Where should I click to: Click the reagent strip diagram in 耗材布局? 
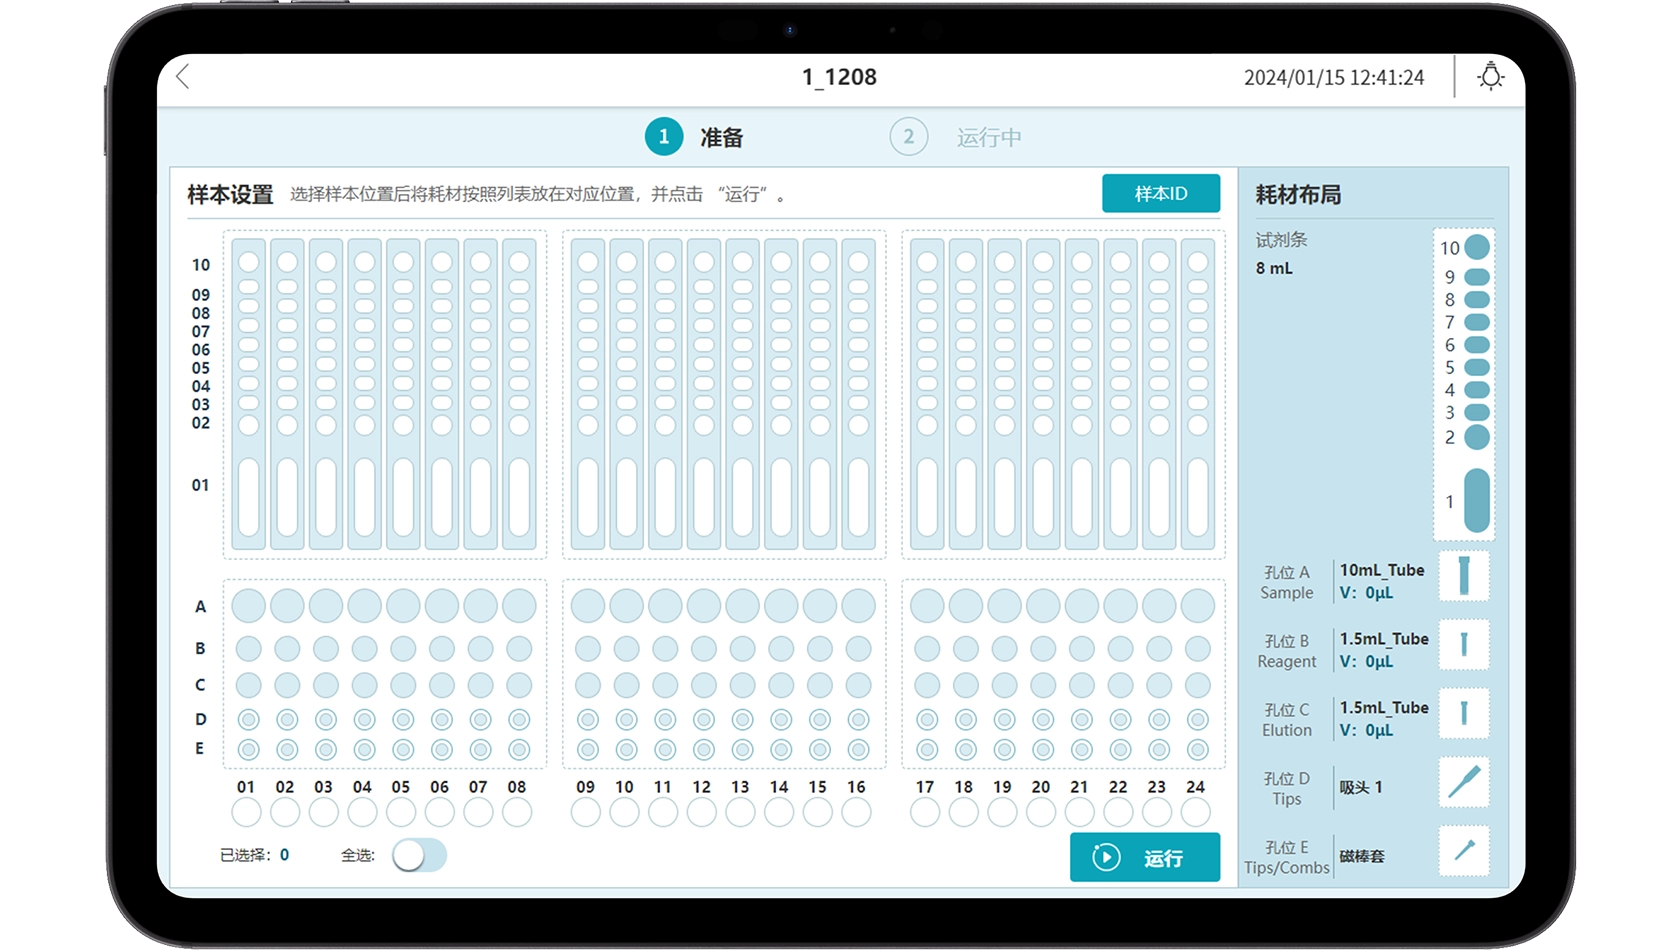pyautogui.click(x=1464, y=385)
